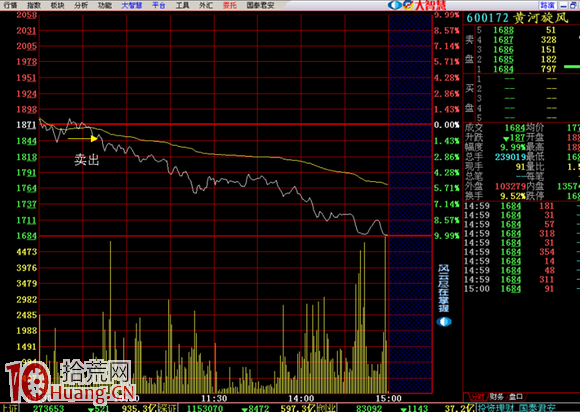Switch to the 财务 tab
Image resolution: width=580 pixels, height=412 pixels.
tap(496, 397)
